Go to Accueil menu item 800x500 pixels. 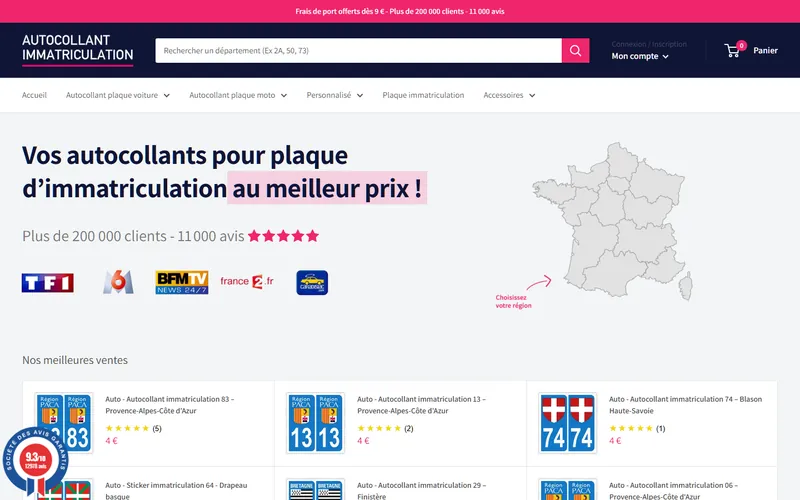tap(34, 95)
